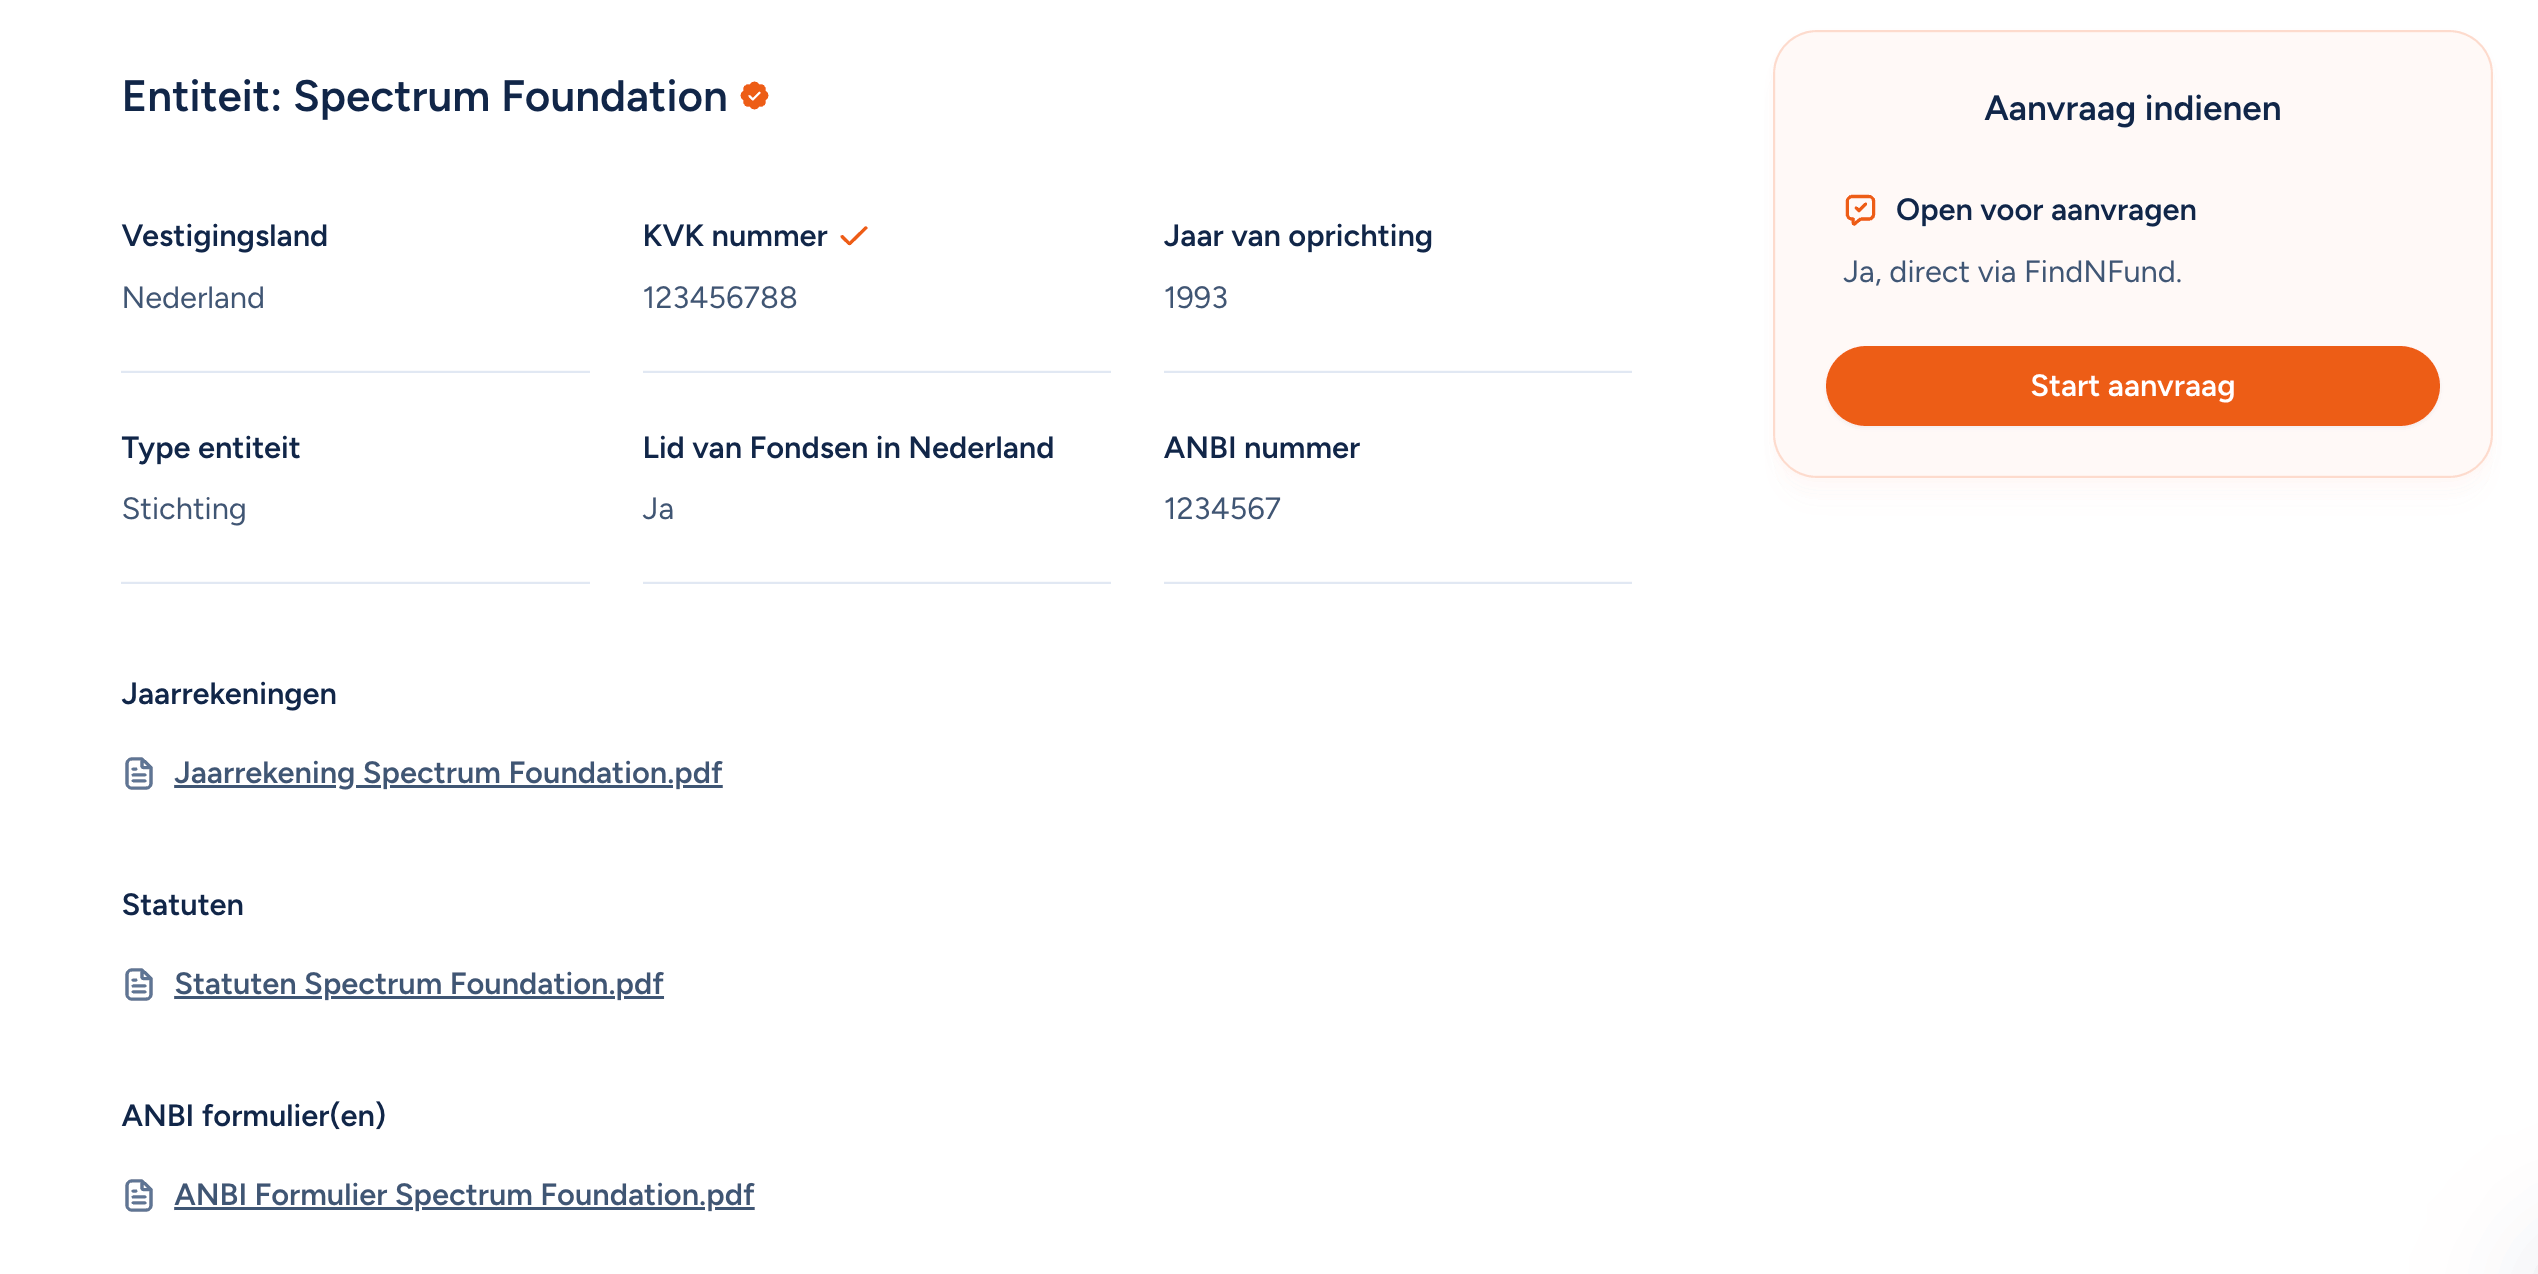Click the Entiteit: Spectrum Foundation page title
Screen dimensions: 2538x1274
(x=422, y=96)
